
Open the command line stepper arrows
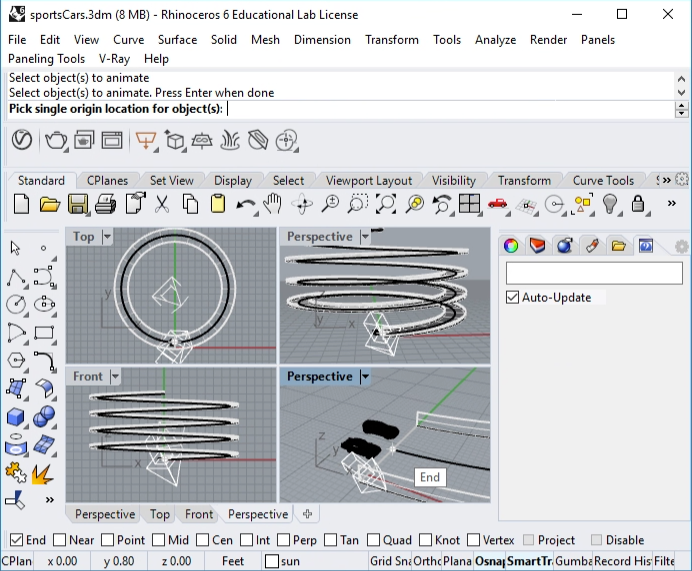tap(681, 109)
